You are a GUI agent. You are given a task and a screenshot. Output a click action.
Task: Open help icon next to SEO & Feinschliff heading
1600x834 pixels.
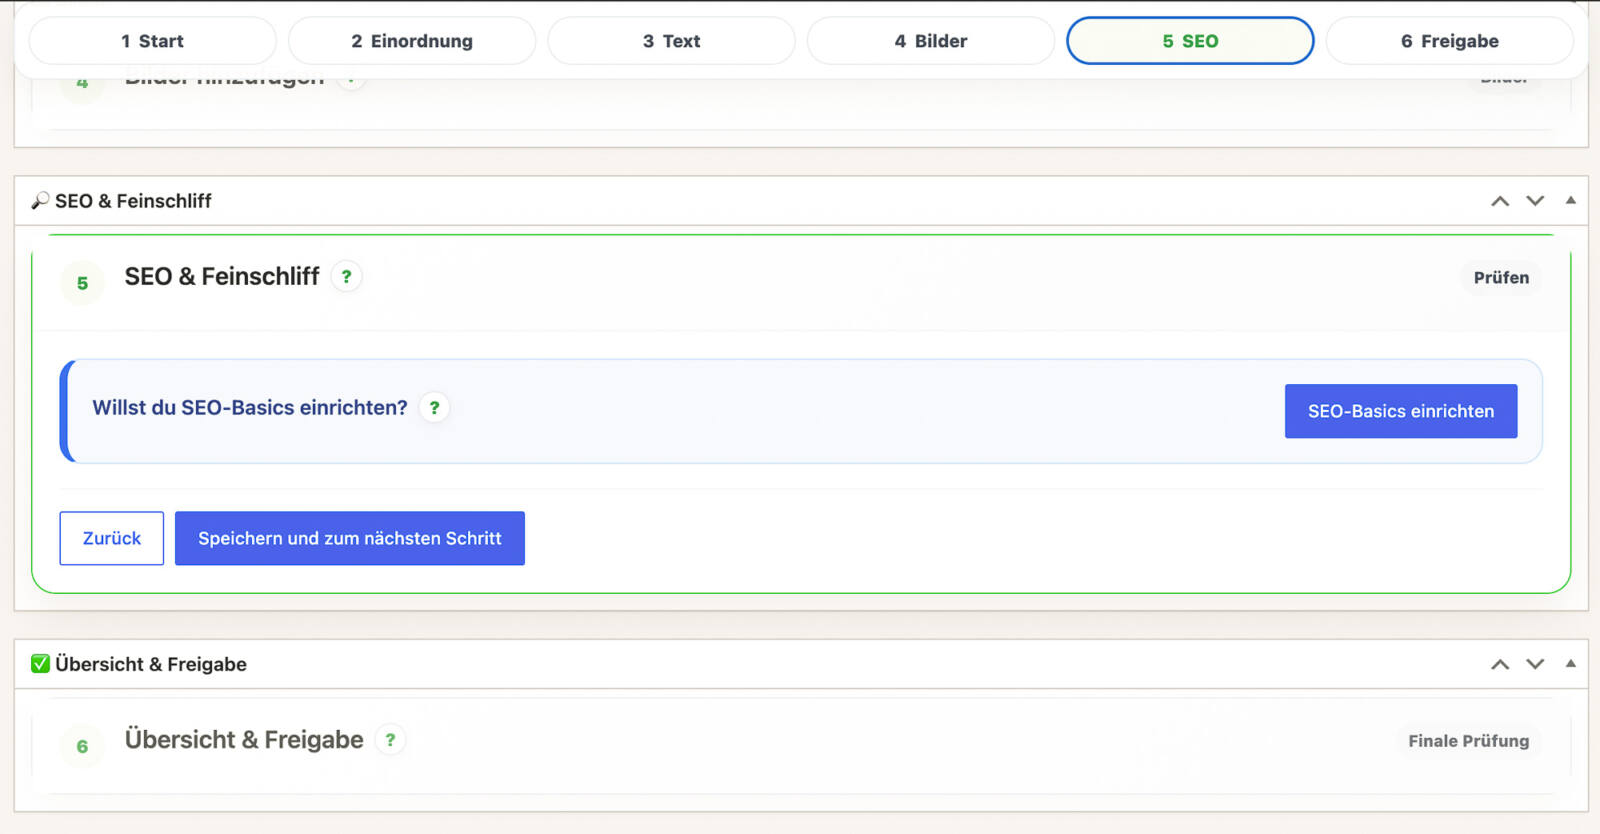(346, 277)
